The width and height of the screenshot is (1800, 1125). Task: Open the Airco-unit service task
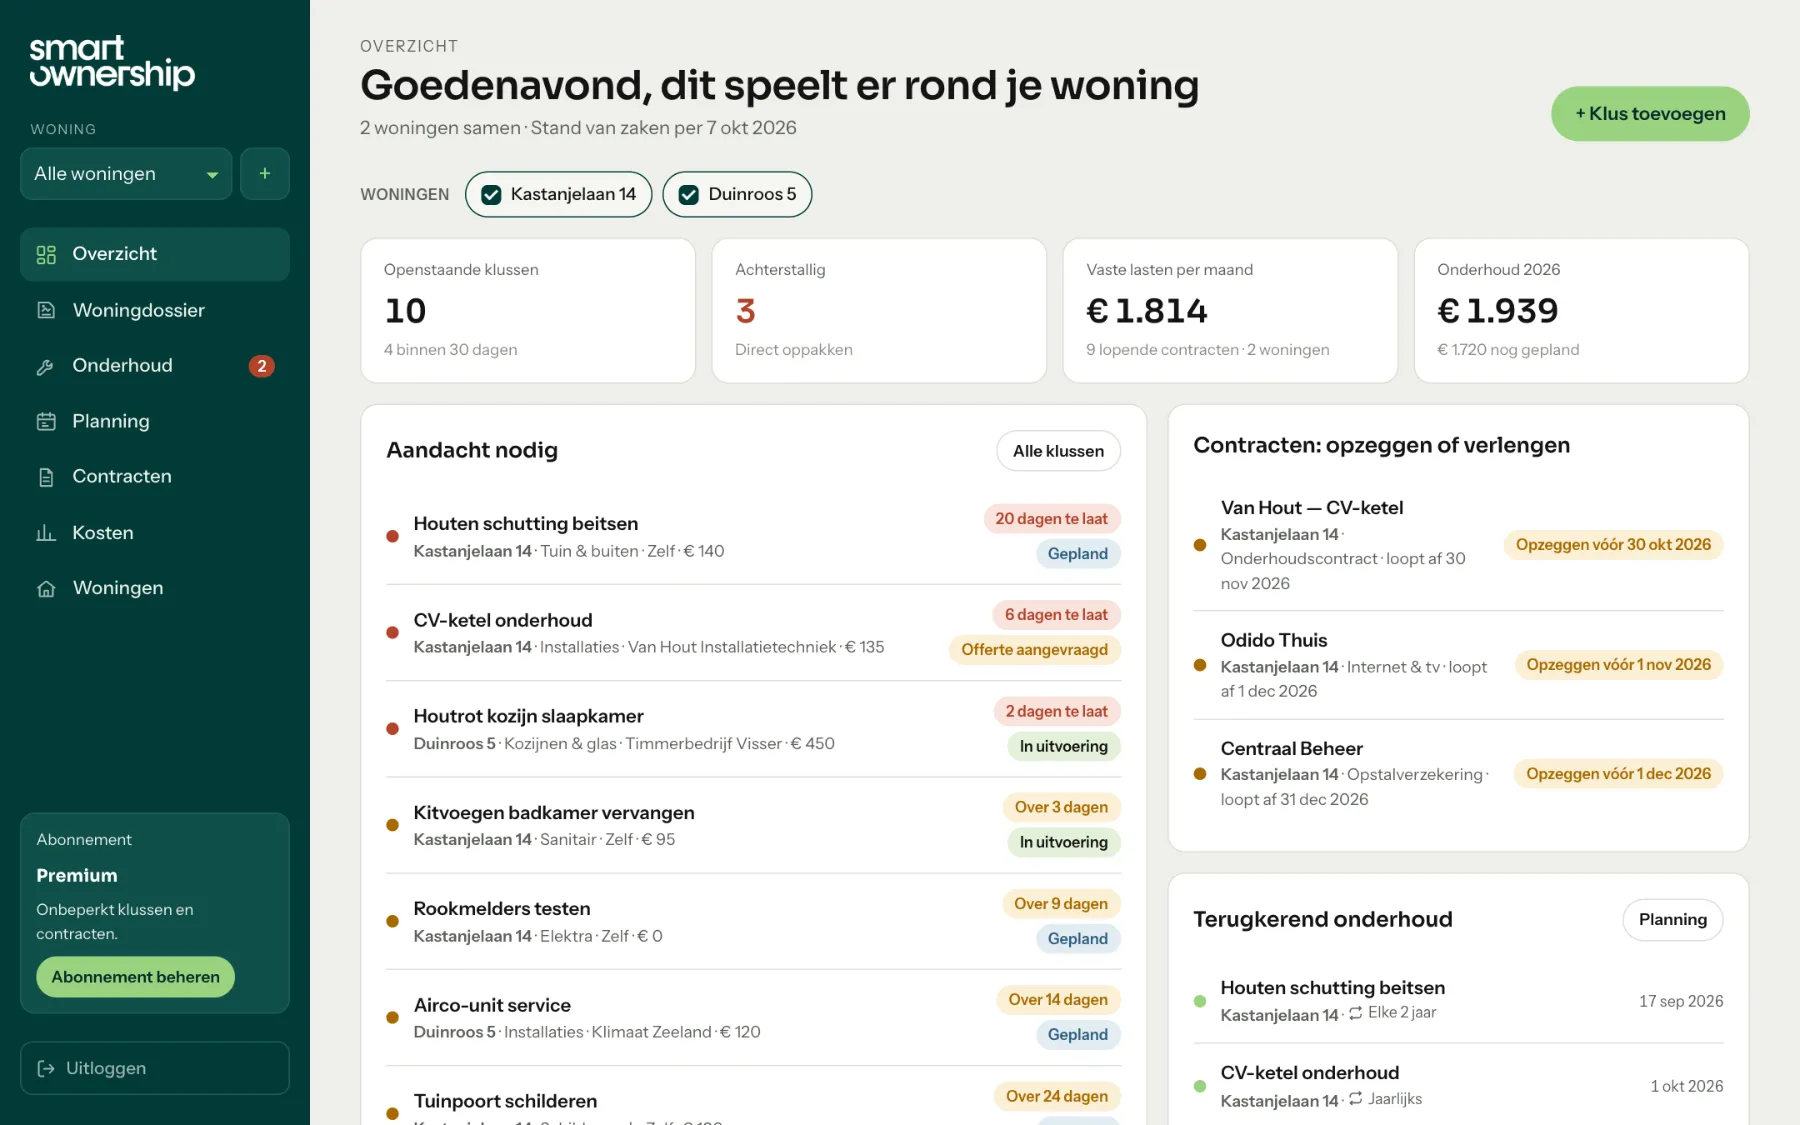tap(753, 1018)
